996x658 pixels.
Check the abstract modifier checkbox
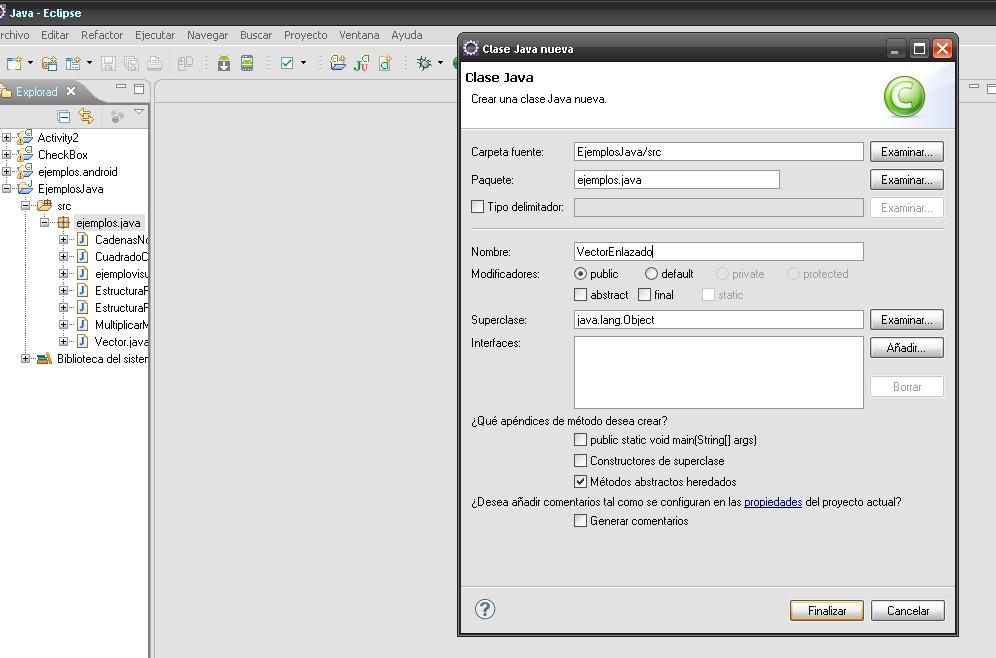pos(580,295)
